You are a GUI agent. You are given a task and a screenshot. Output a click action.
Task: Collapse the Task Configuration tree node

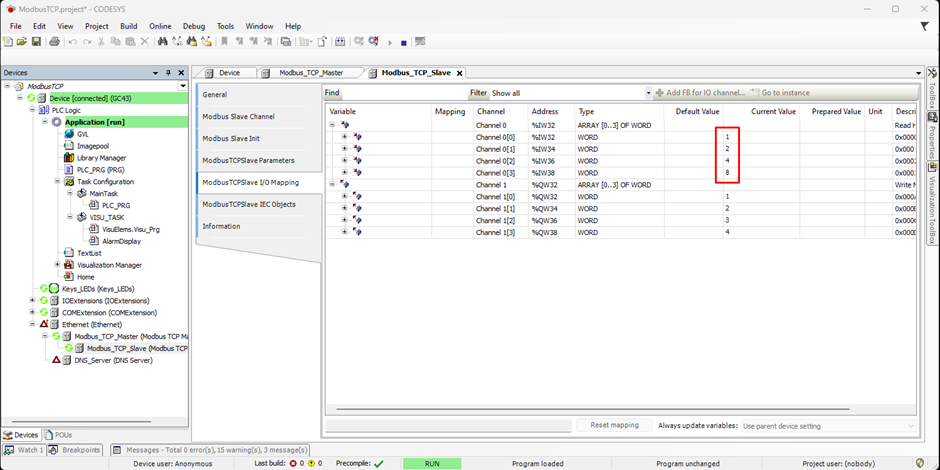[x=56, y=182]
